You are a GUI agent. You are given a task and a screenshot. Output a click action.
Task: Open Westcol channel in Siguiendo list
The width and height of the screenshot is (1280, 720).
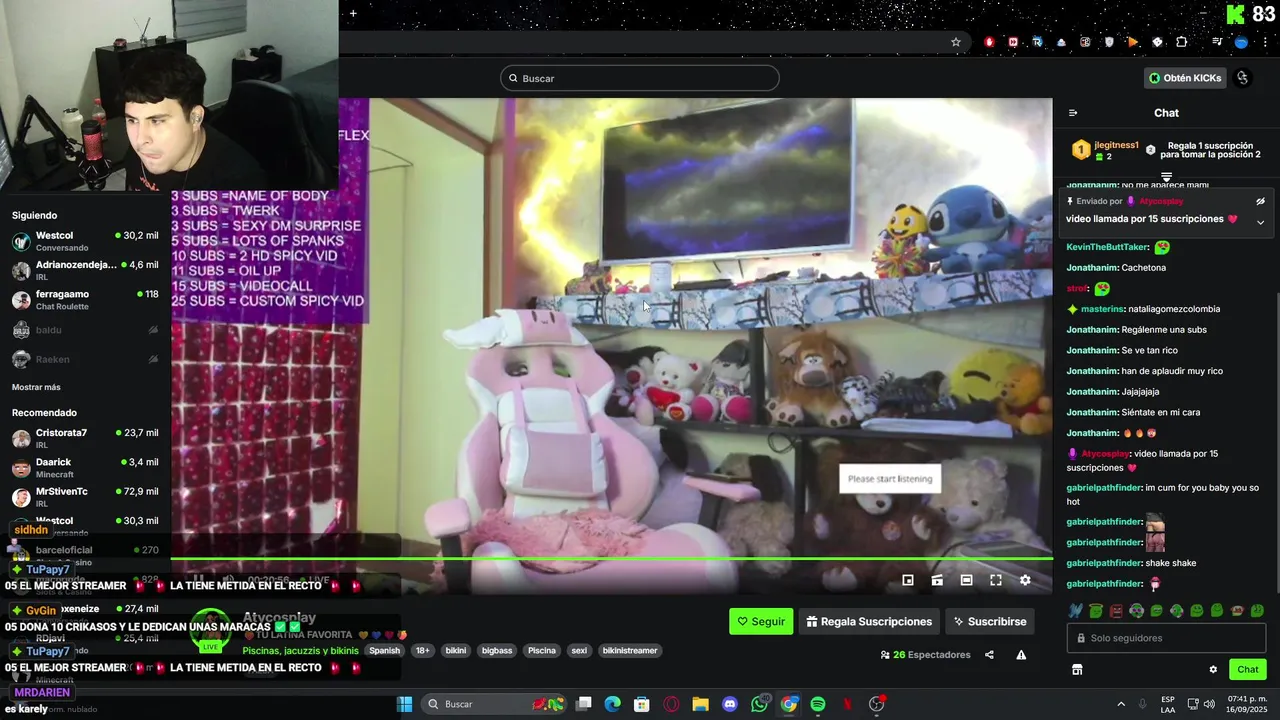(x=85, y=241)
